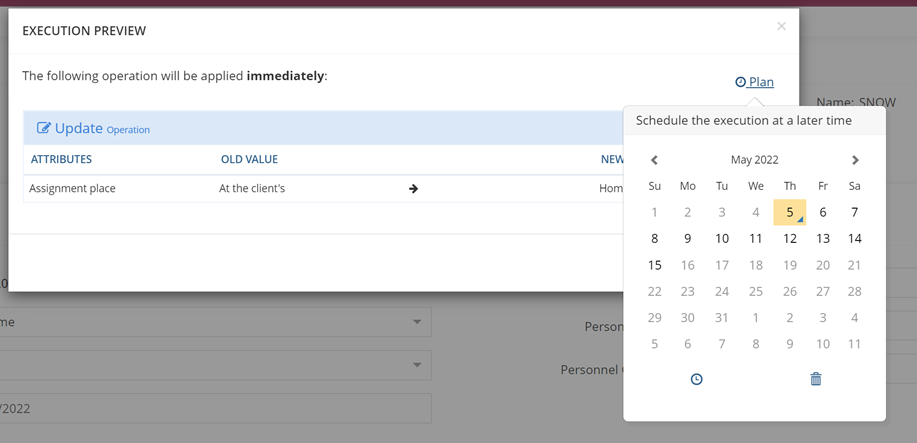Click the date input field below dropdowns

pyautogui.click(x=215, y=408)
